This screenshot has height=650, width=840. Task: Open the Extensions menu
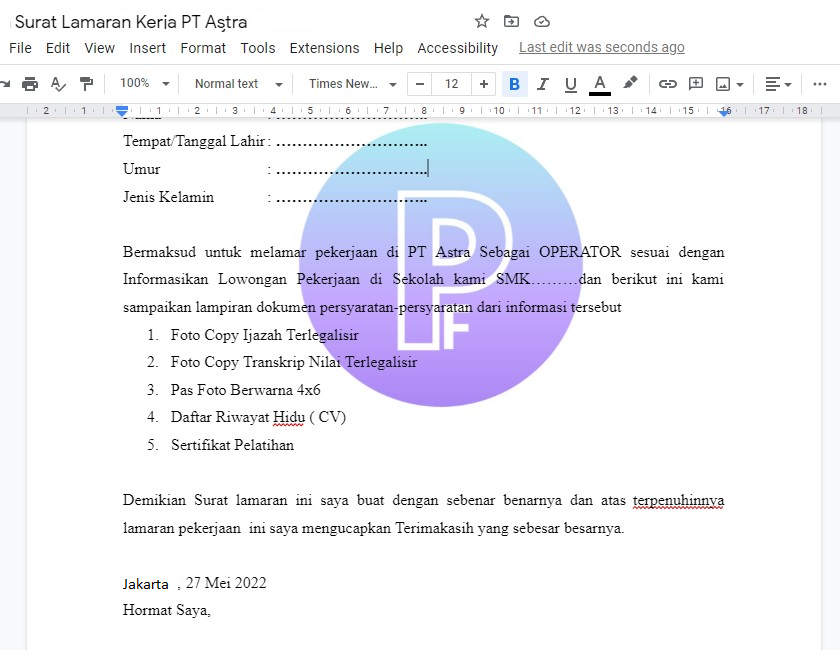(x=325, y=48)
